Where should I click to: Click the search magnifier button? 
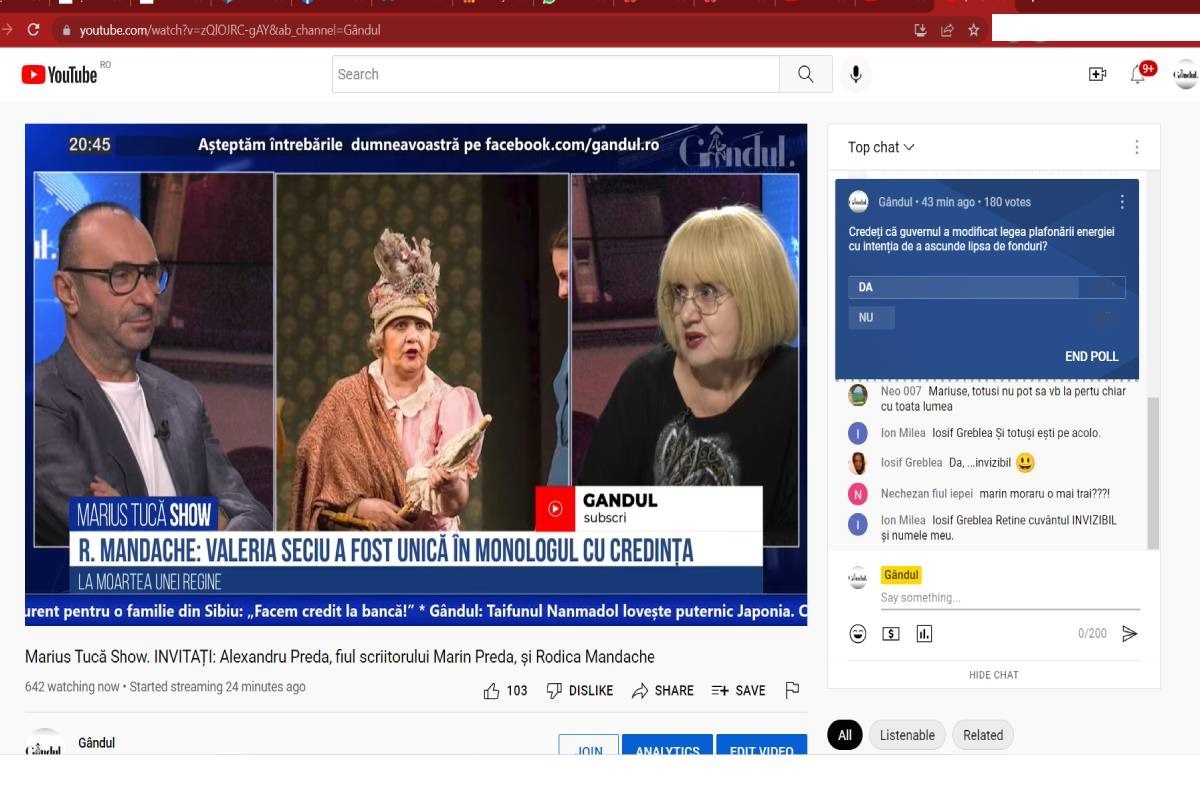coord(806,74)
